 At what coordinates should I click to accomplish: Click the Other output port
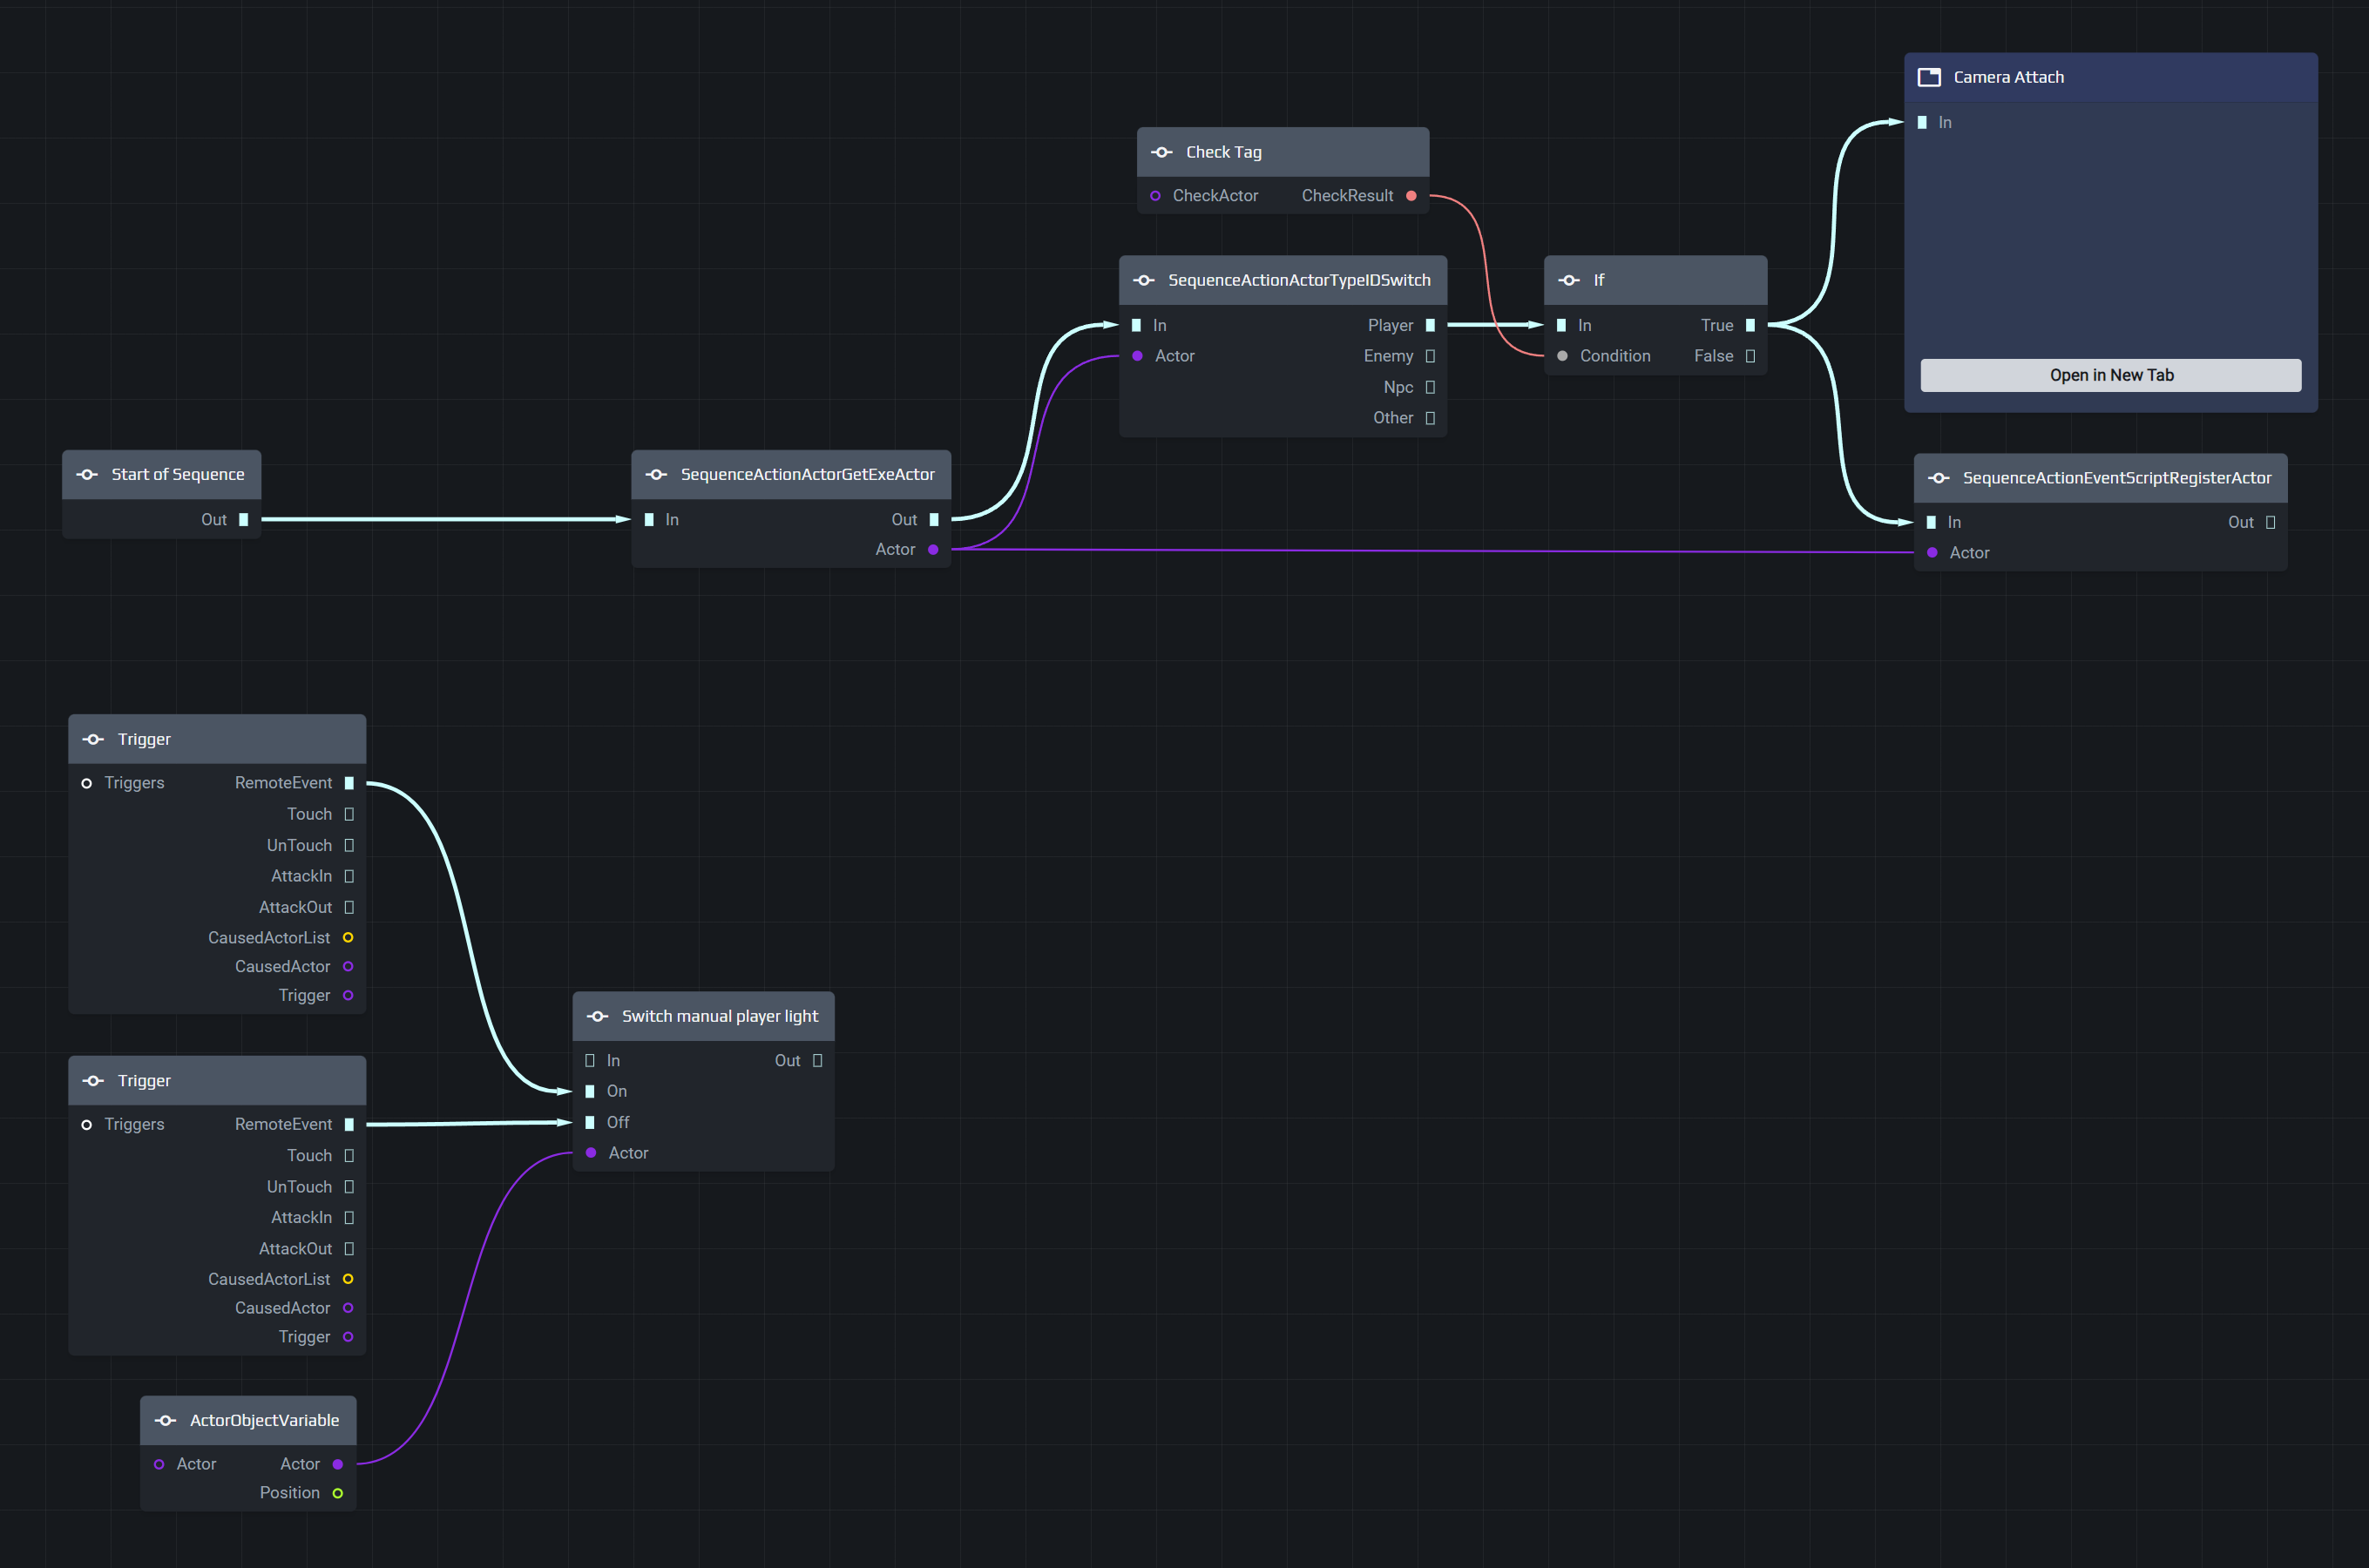pyautogui.click(x=1430, y=418)
